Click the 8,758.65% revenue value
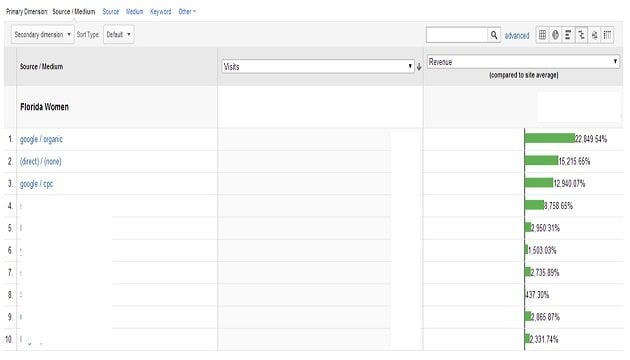630x360 pixels. tap(558, 206)
